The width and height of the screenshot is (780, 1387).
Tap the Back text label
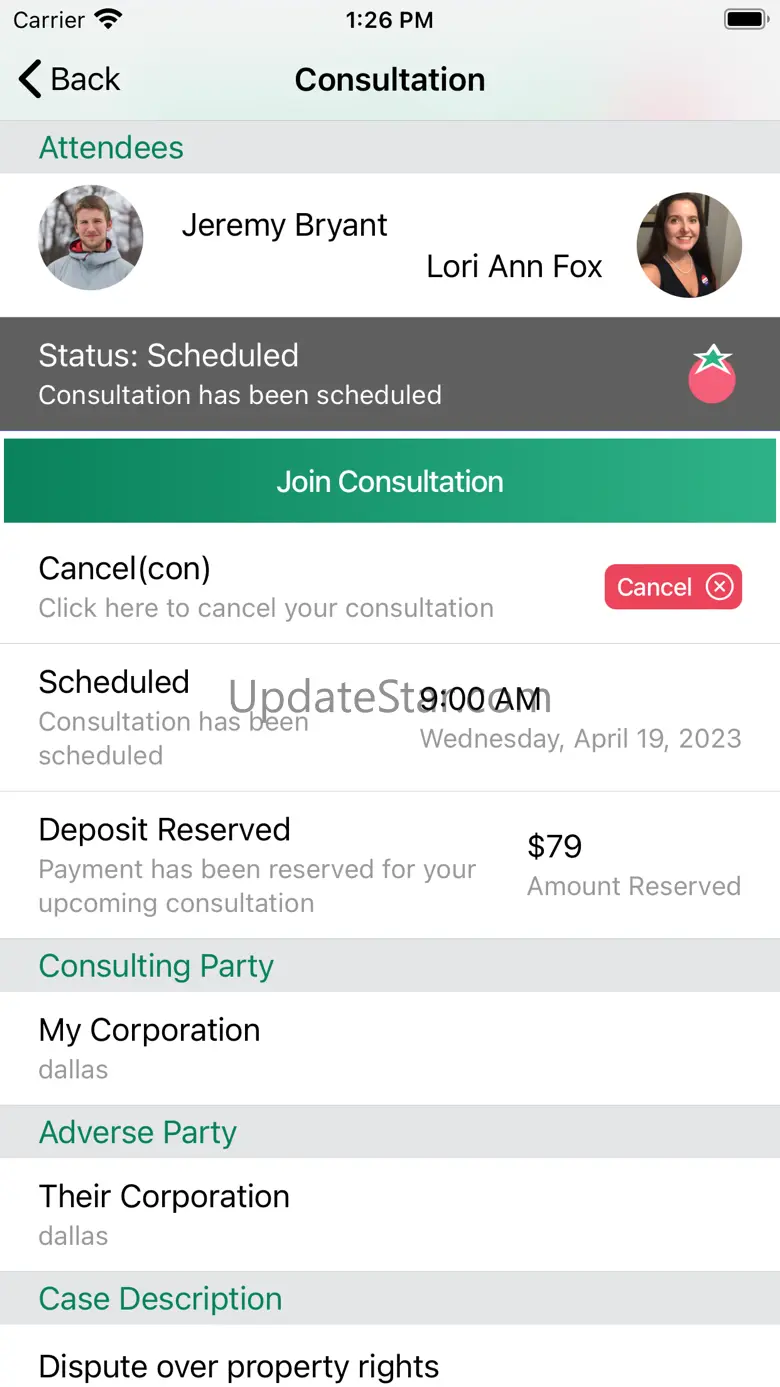[x=86, y=79]
